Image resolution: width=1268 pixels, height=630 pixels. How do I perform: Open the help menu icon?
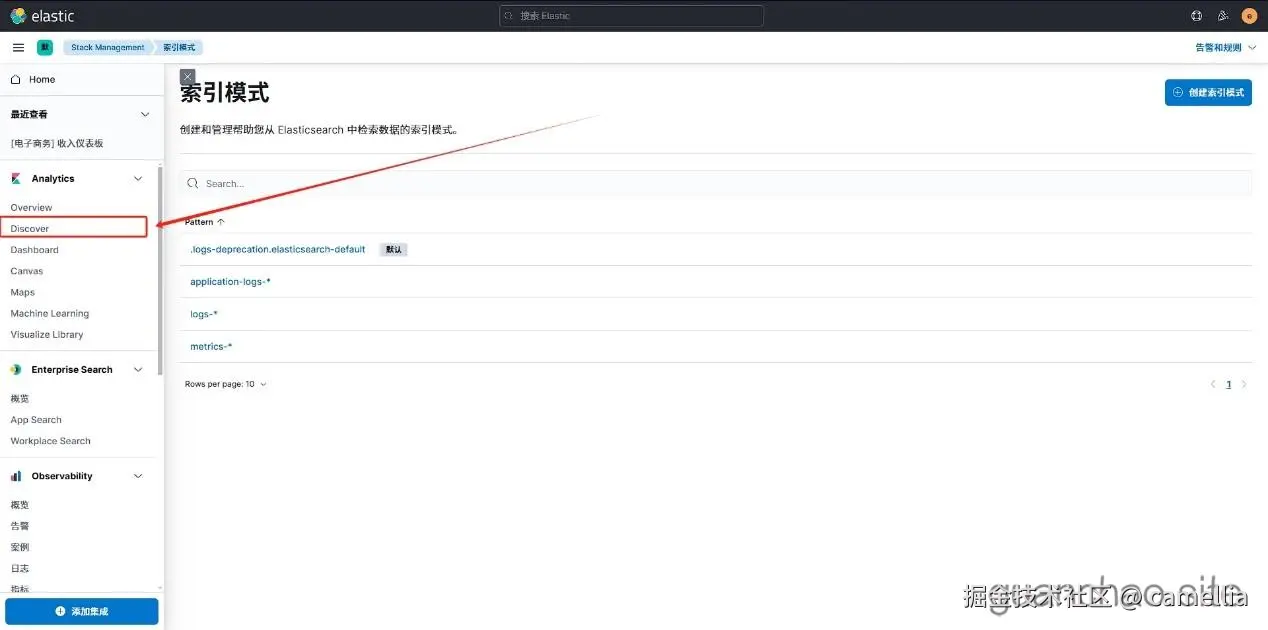coord(1197,16)
